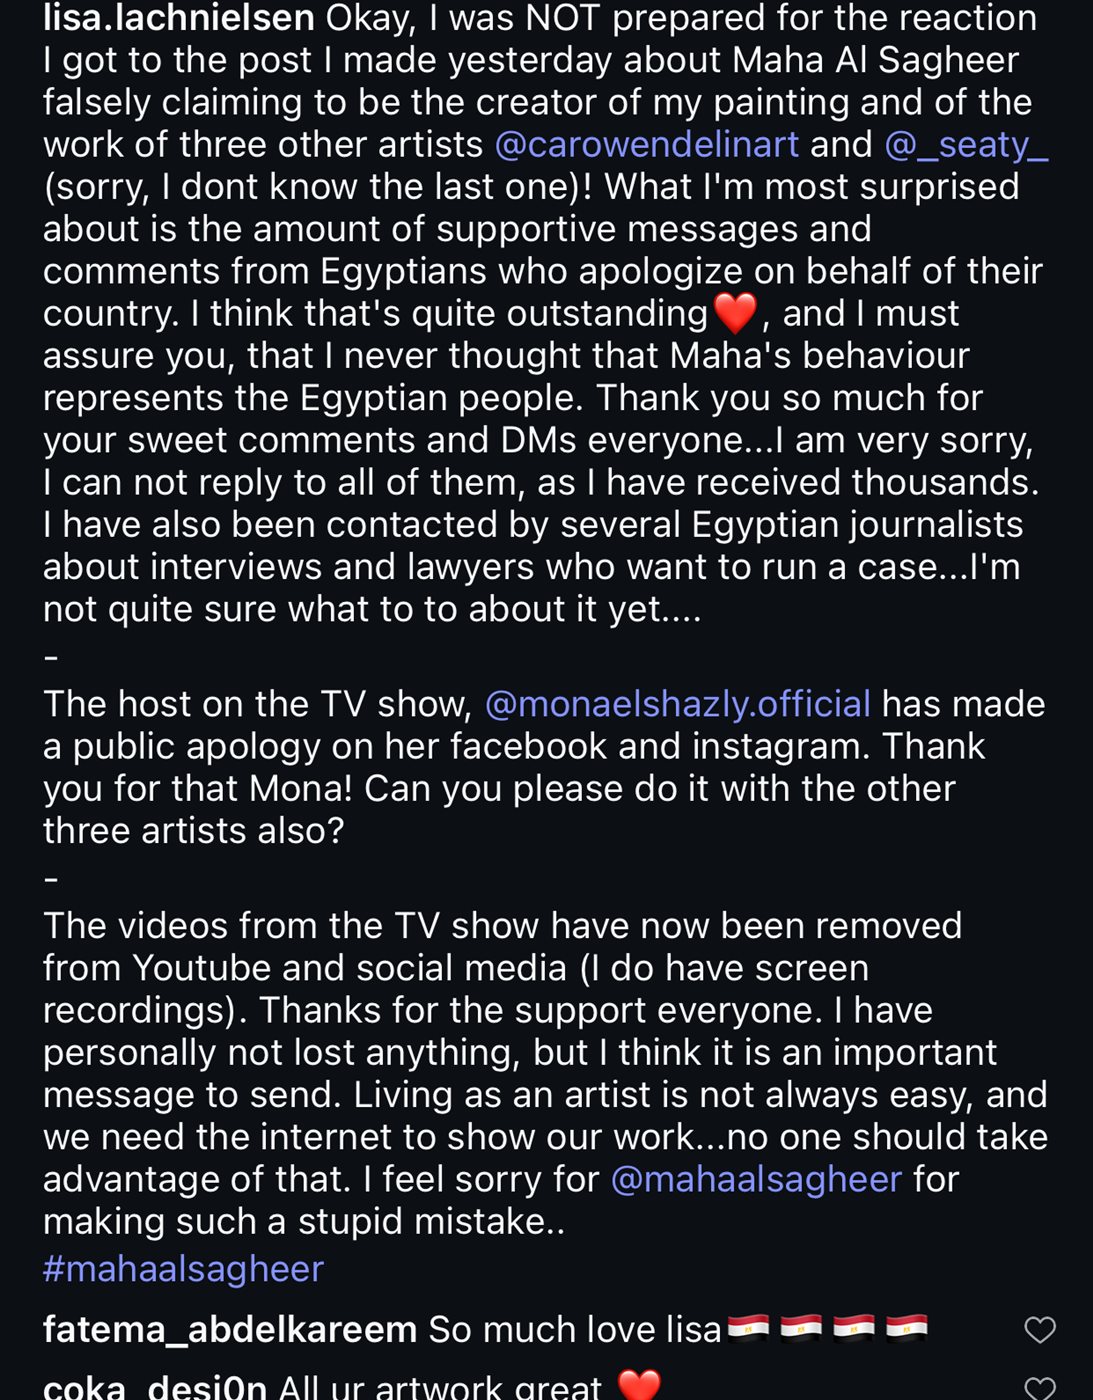Tap the paragraph thanking Mona for her apology
The height and width of the screenshot is (1400, 1093).
click(544, 767)
